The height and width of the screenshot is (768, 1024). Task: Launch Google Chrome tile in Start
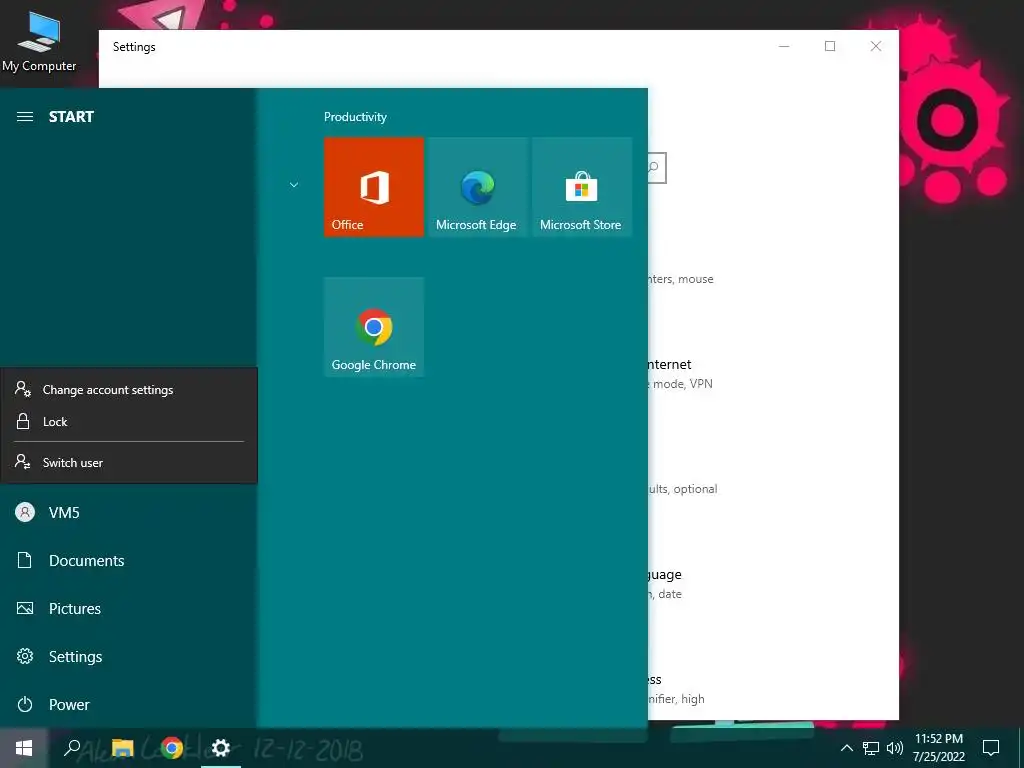(x=374, y=327)
